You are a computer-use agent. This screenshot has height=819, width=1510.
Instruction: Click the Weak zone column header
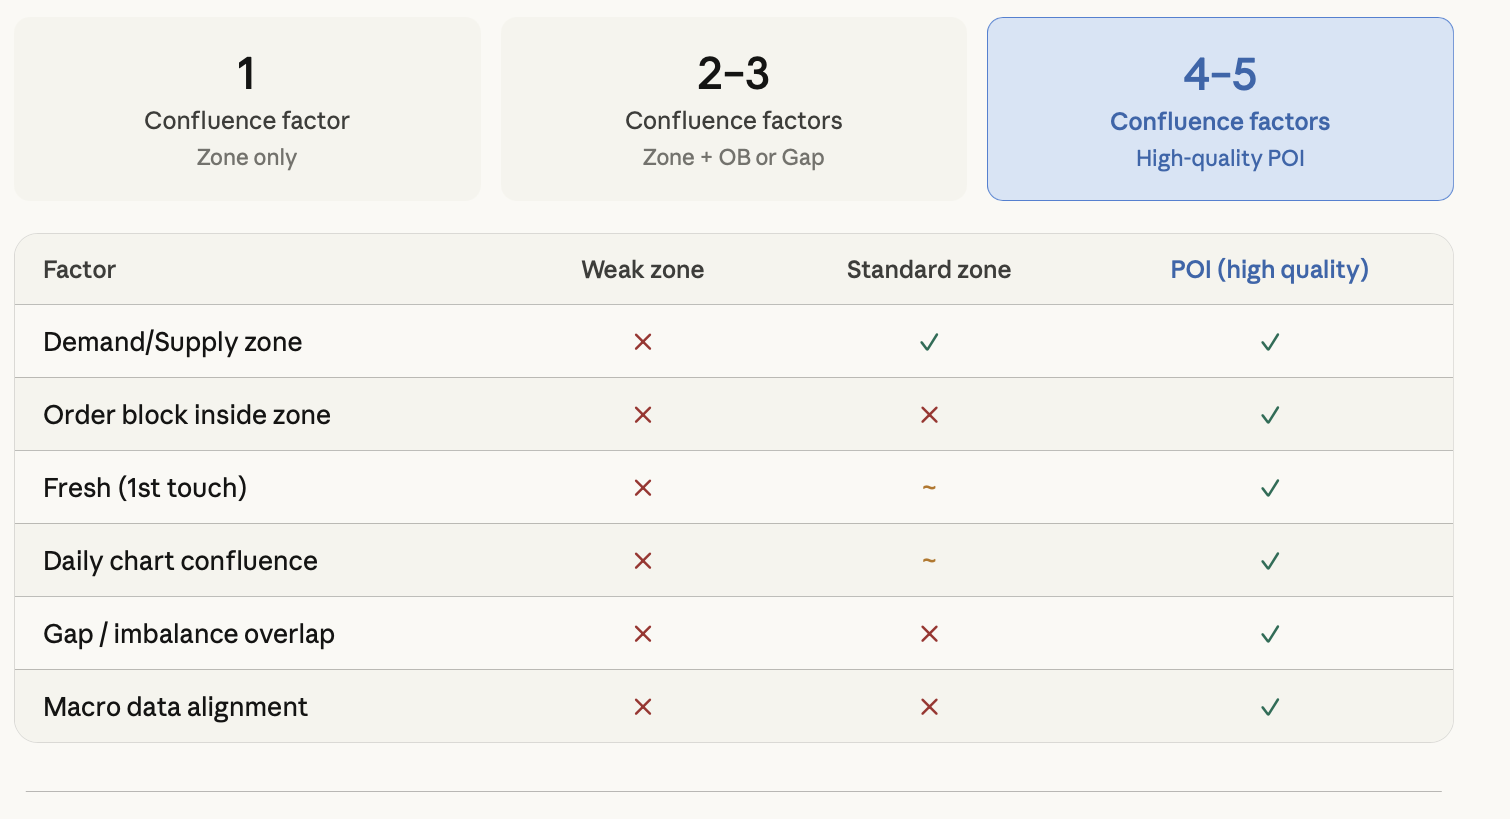click(643, 270)
